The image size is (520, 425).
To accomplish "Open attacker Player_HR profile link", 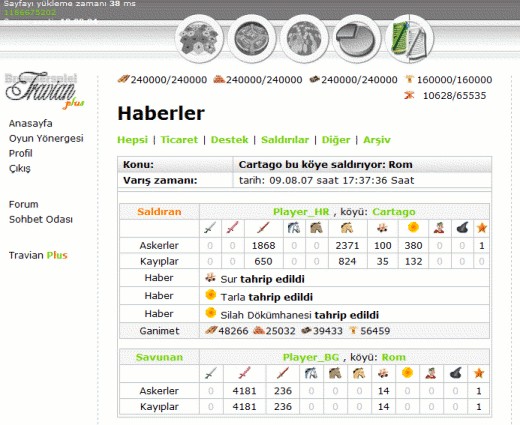I will click(x=301, y=212).
